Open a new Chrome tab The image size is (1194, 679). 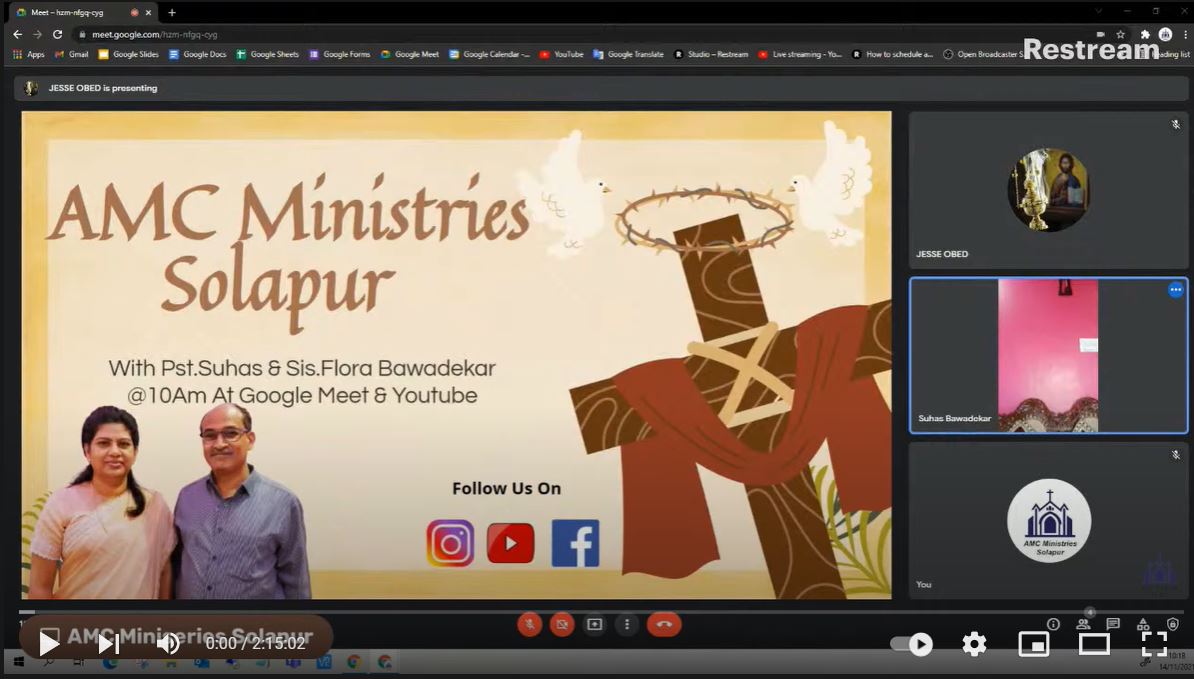172,13
